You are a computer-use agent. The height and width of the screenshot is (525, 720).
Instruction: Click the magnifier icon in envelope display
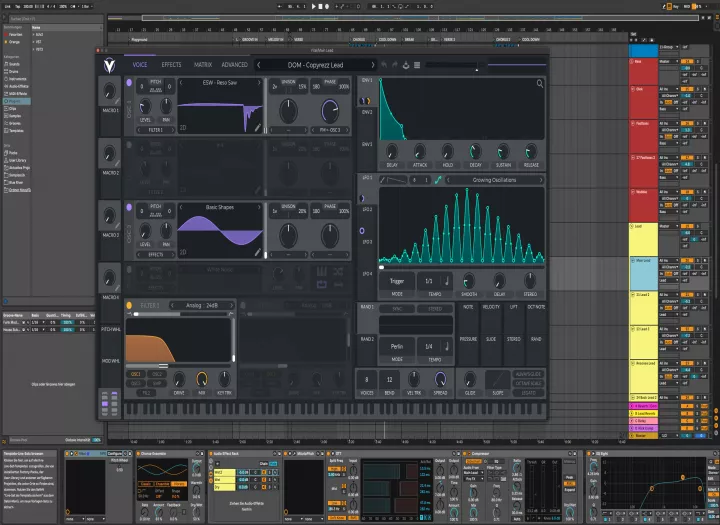pos(540,83)
